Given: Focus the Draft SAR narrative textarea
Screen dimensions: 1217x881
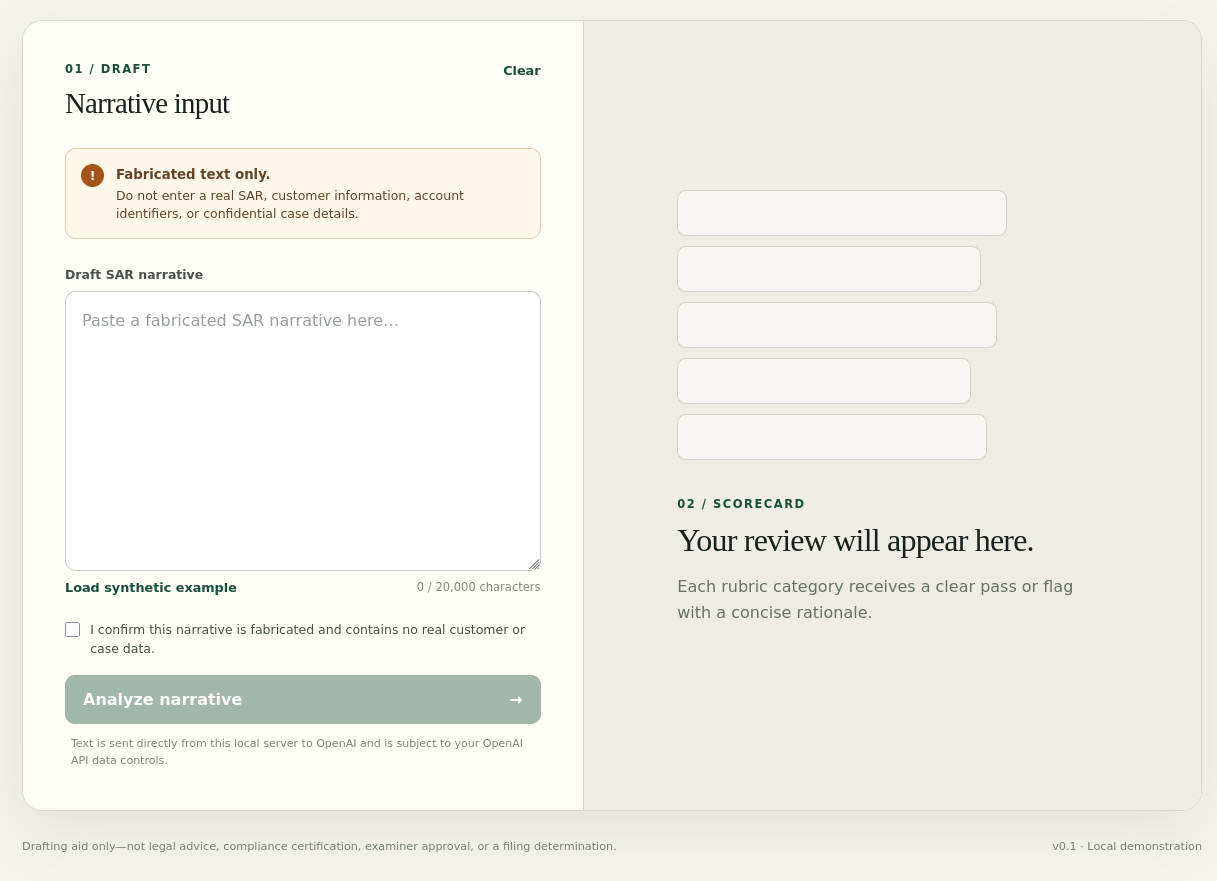Looking at the screenshot, I should (x=303, y=431).
